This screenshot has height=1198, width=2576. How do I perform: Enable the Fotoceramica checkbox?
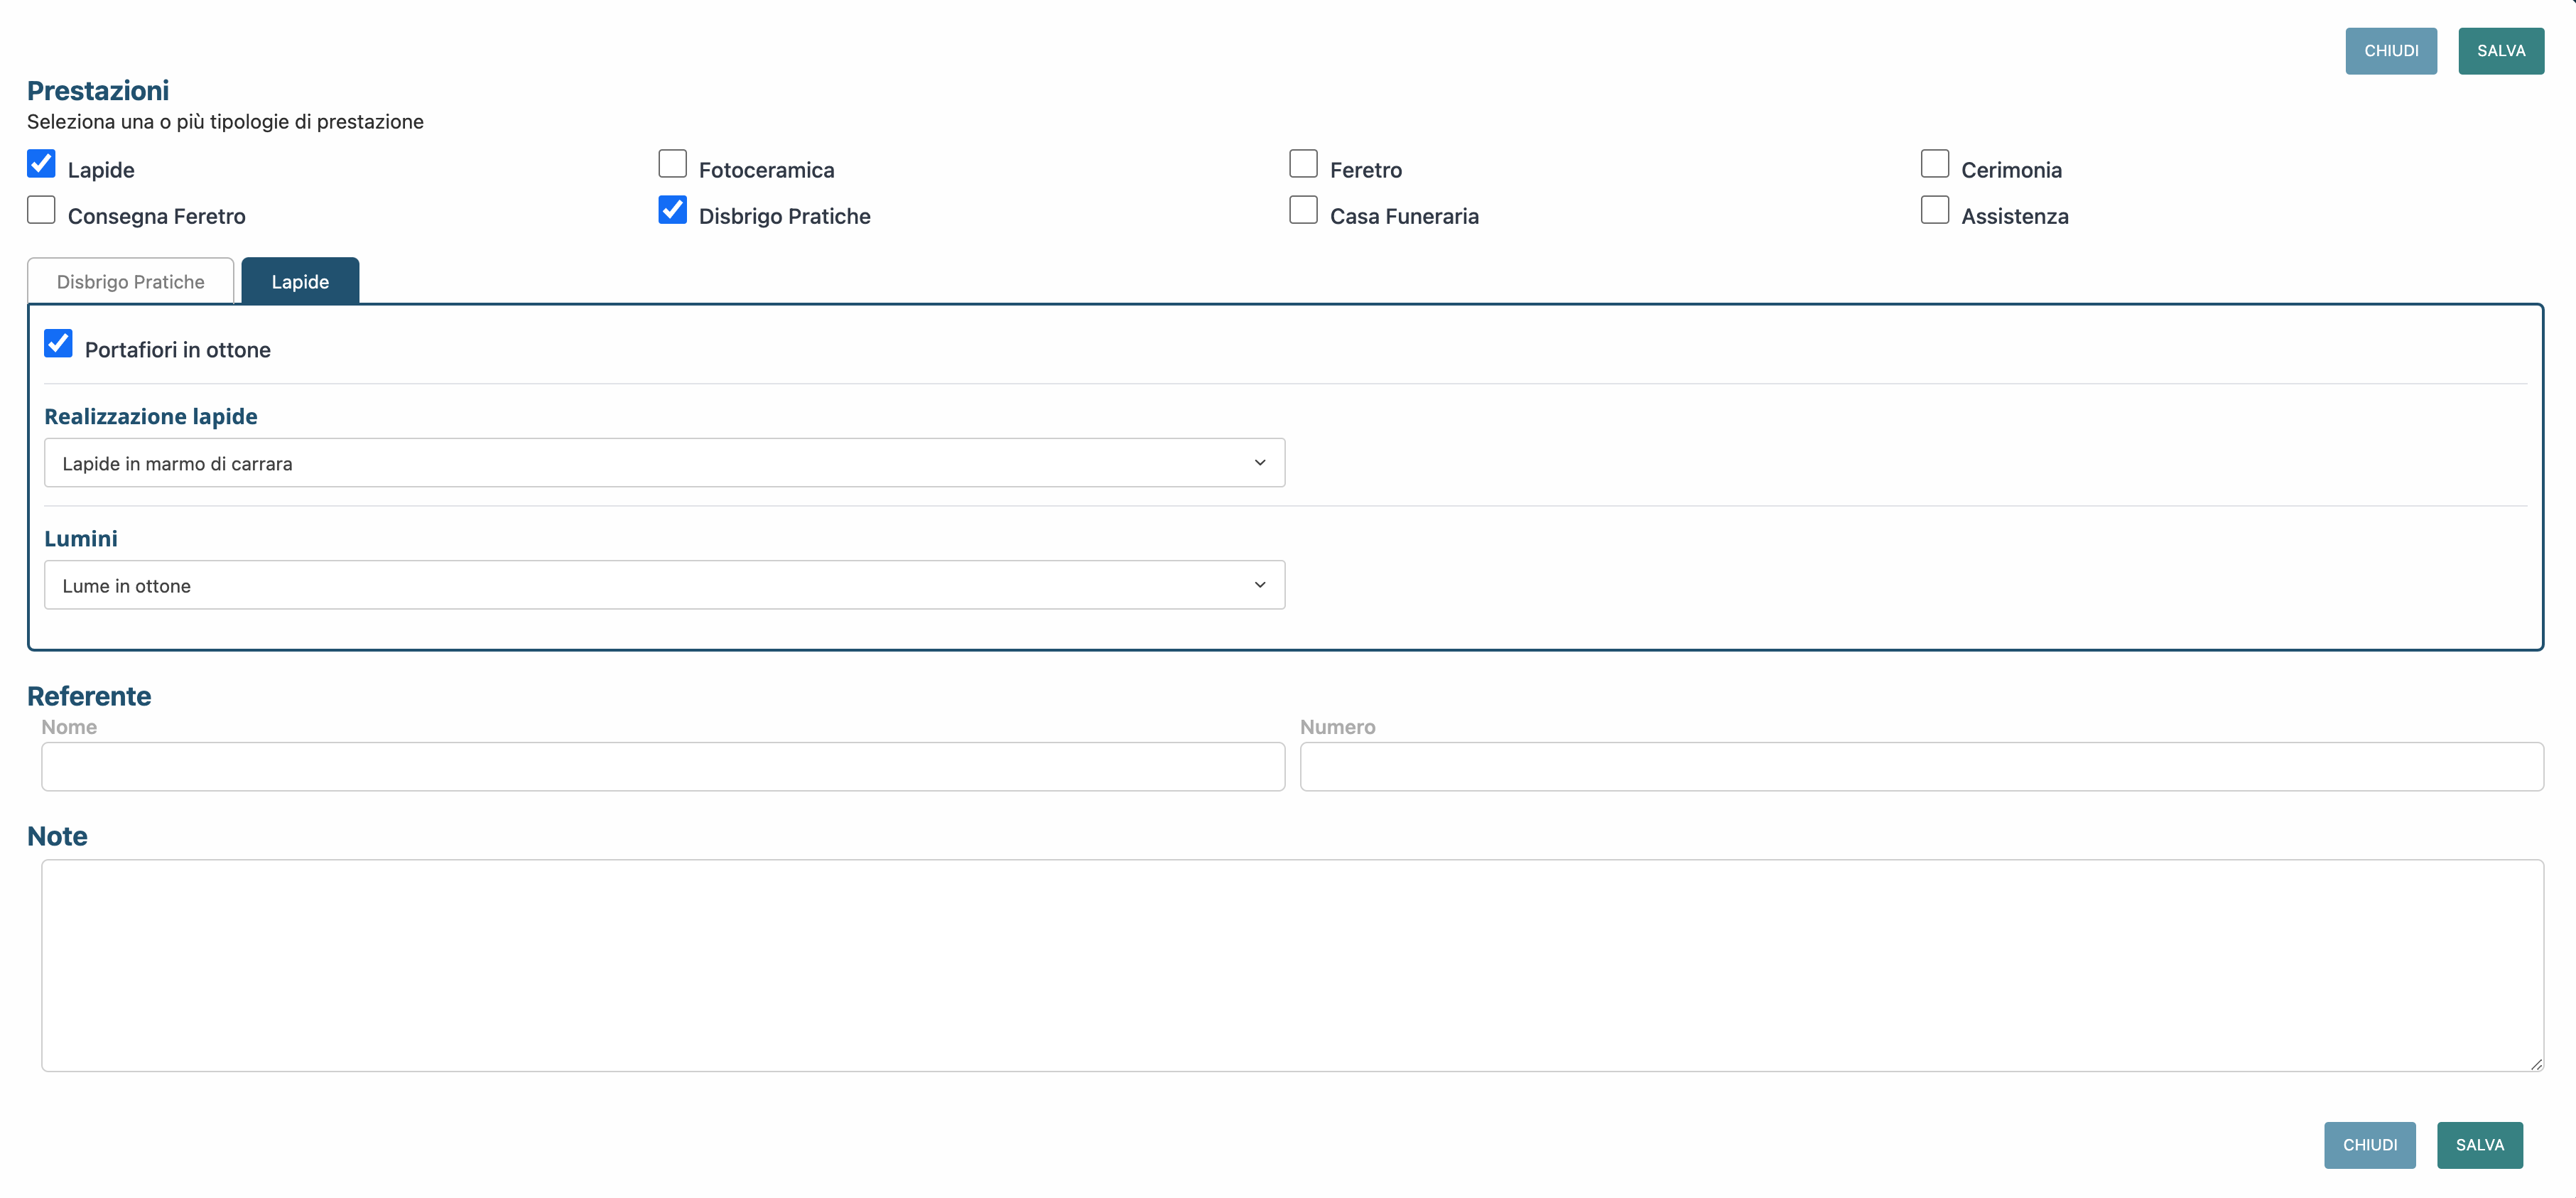672,164
